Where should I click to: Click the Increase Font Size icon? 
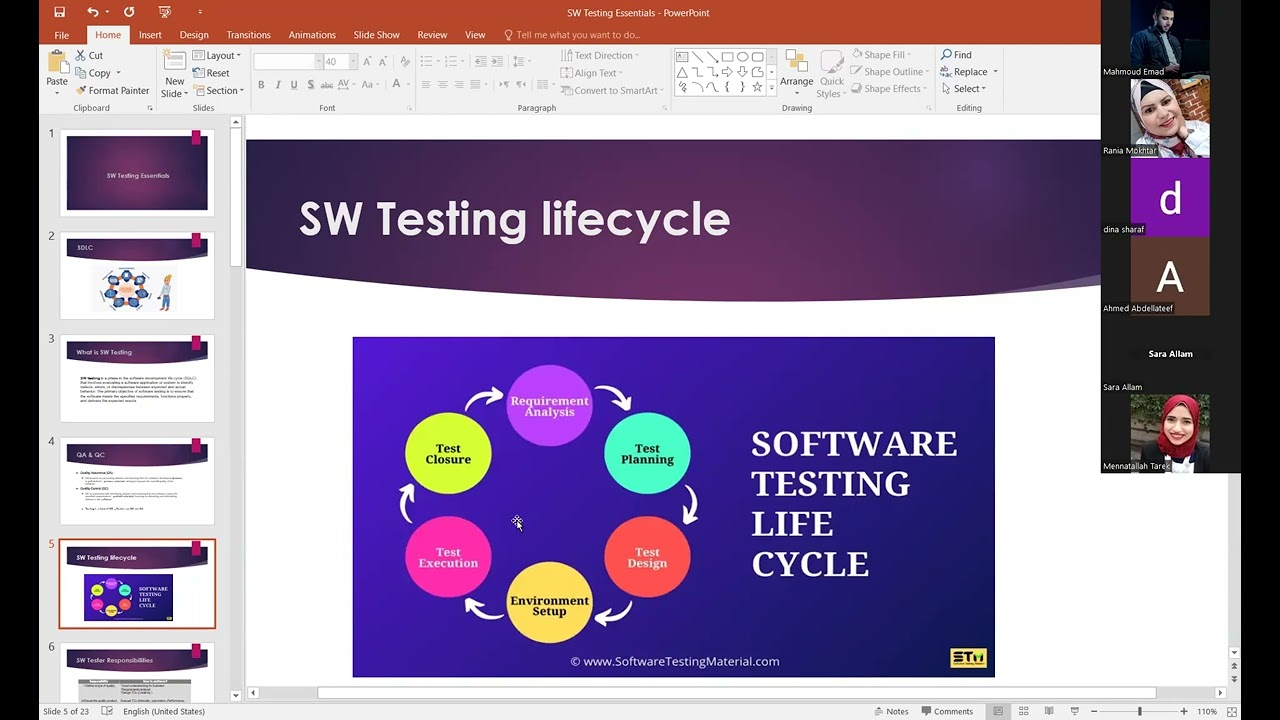367,62
